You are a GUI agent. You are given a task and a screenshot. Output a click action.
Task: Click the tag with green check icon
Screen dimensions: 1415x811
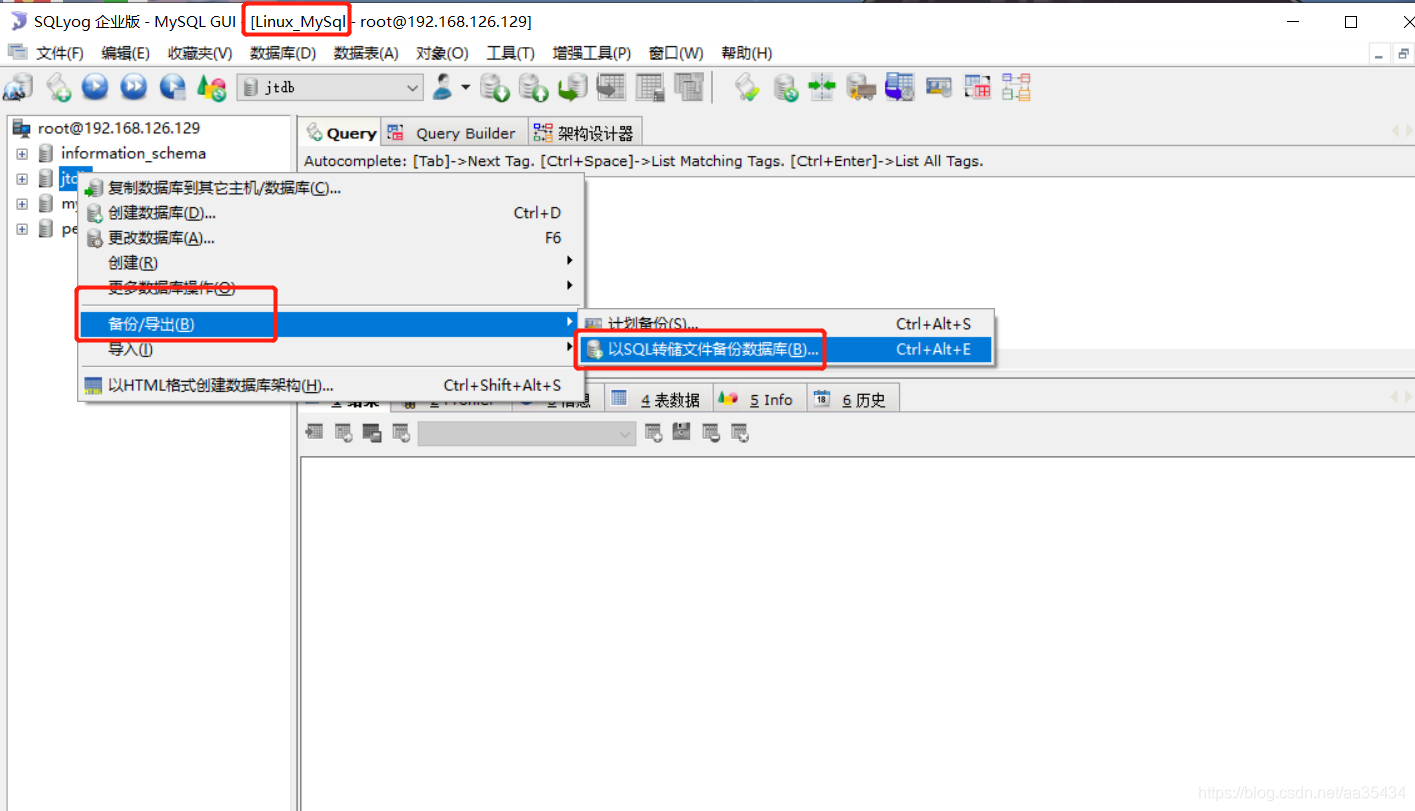click(747, 88)
